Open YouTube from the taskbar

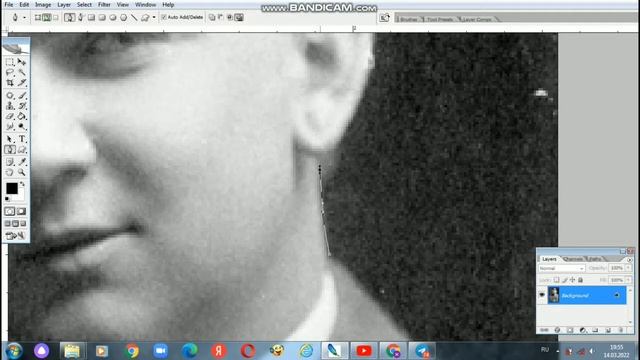364,351
